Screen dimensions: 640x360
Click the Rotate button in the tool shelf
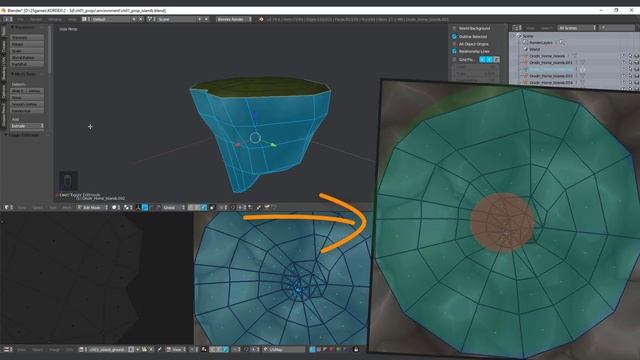pos(27,44)
